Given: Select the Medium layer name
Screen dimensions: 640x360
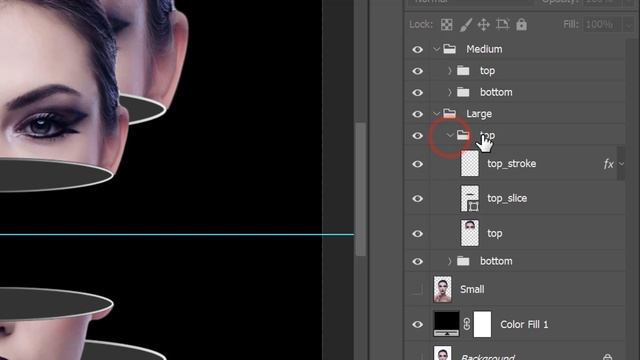Looking at the screenshot, I should pos(484,49).
